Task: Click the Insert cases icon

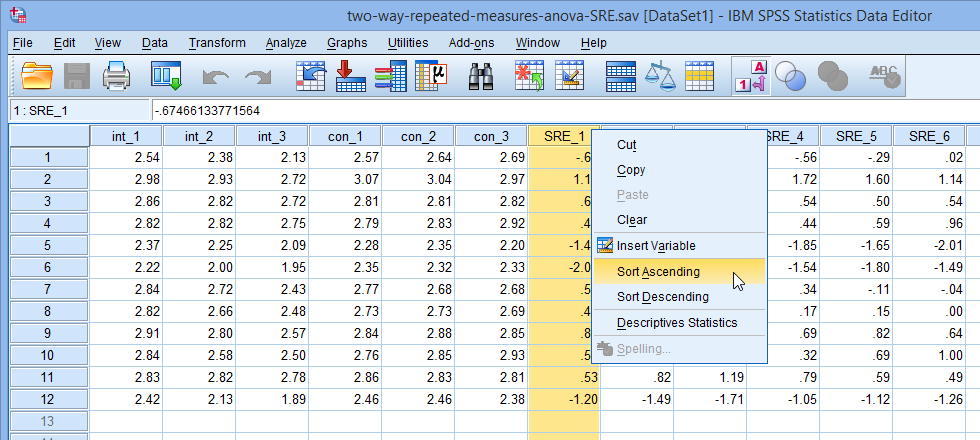Action: coord(529,76)
